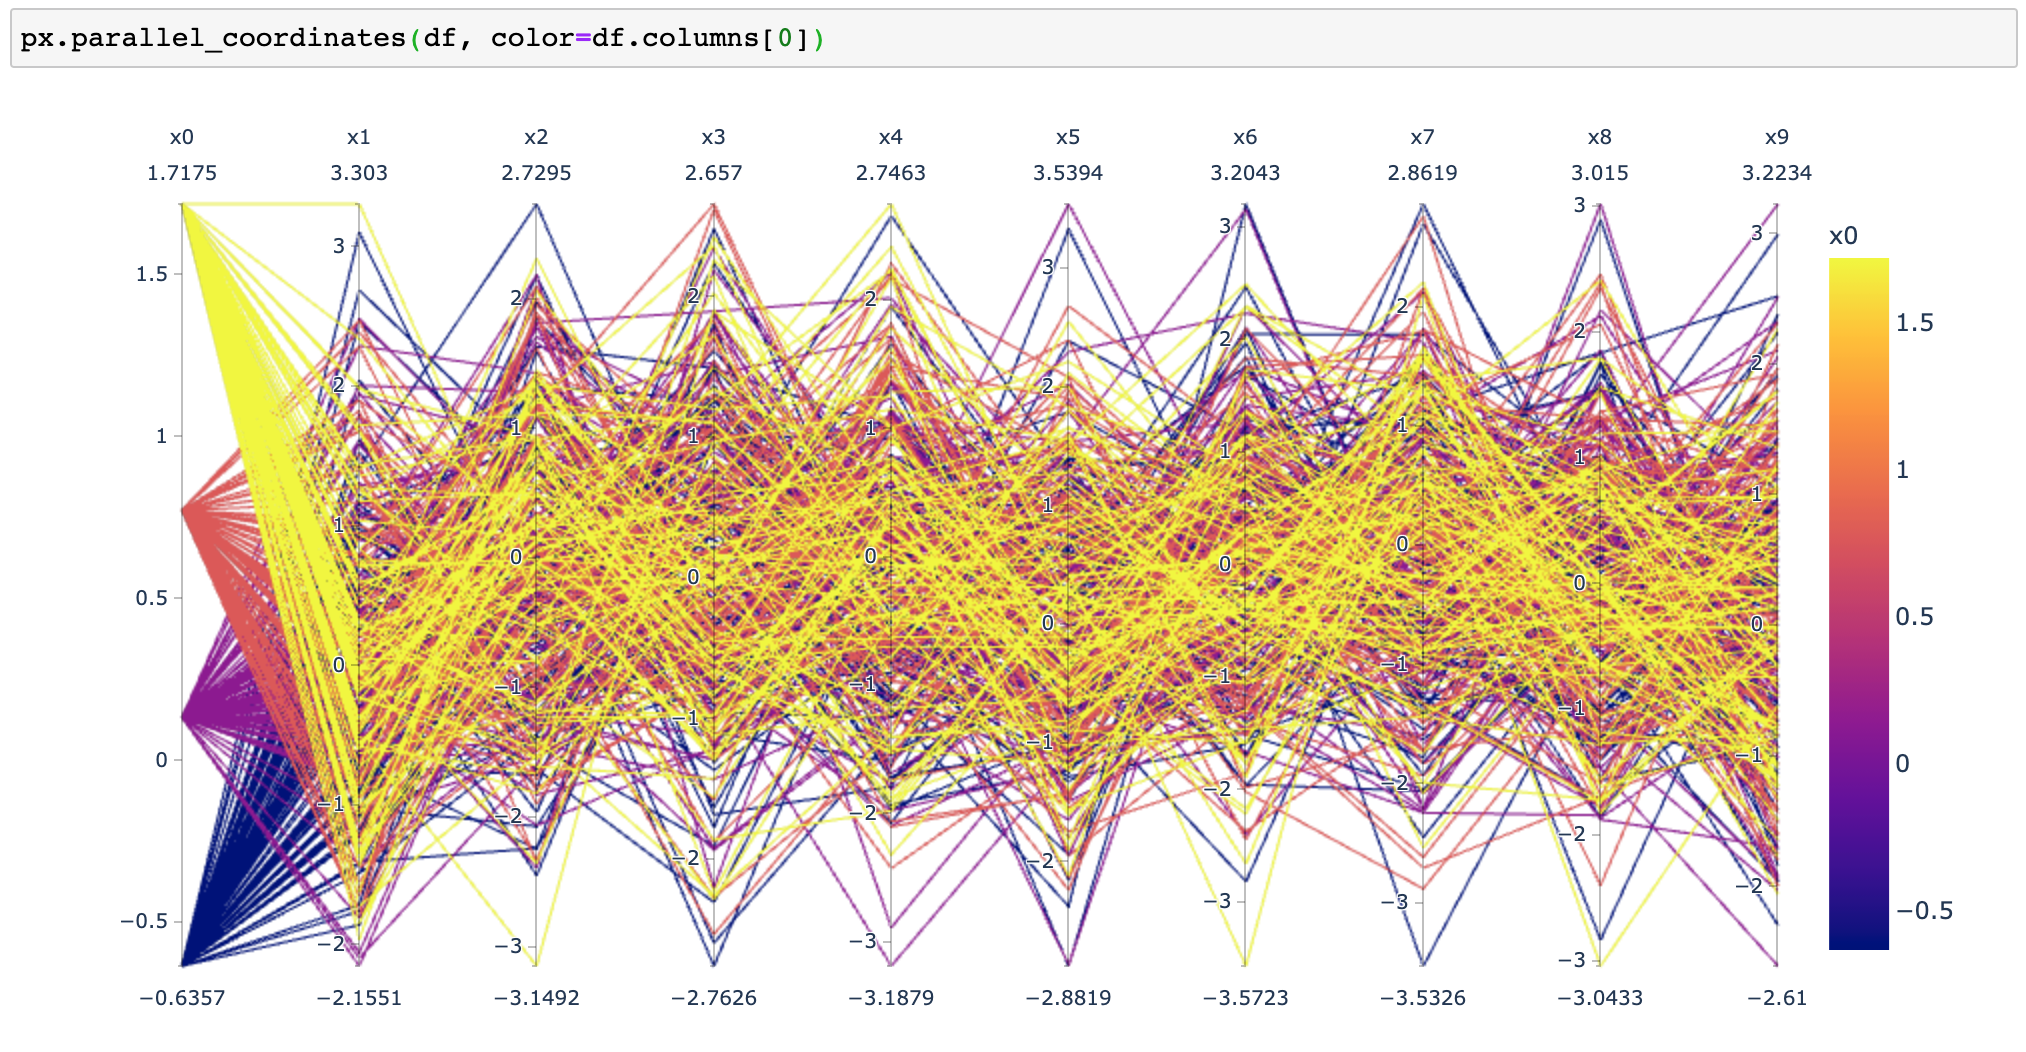Click the x8 axis label
Screen dimensions: 2026x1052
point(1600,137)
